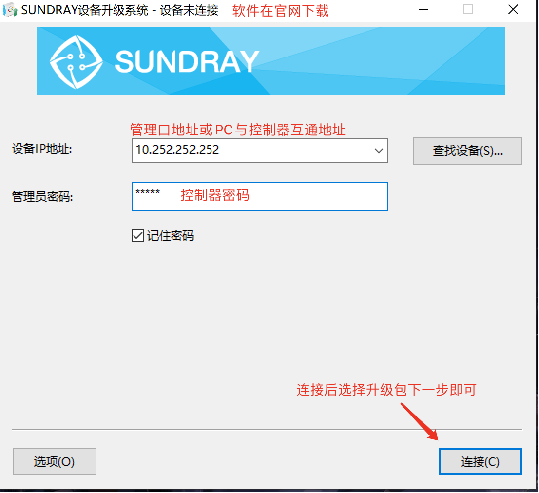Focus the 管理员密码 password field
The image size is (539, 493).
coord(260,196)
